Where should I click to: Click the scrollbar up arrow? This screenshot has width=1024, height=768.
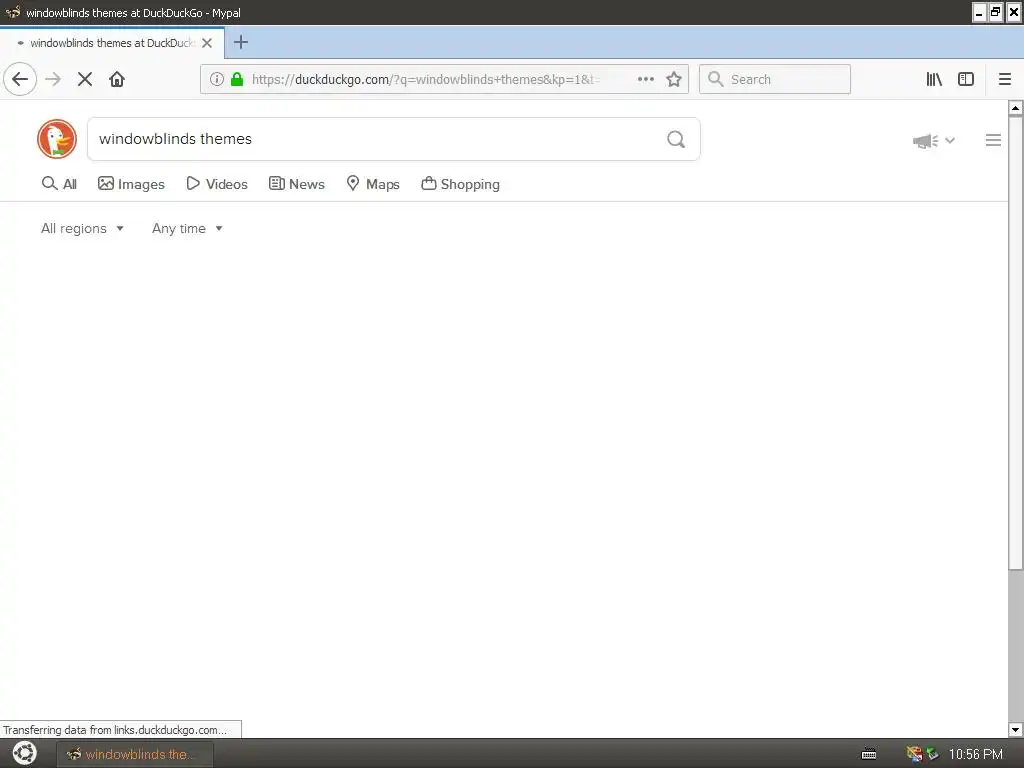(x=1016, y=108)
